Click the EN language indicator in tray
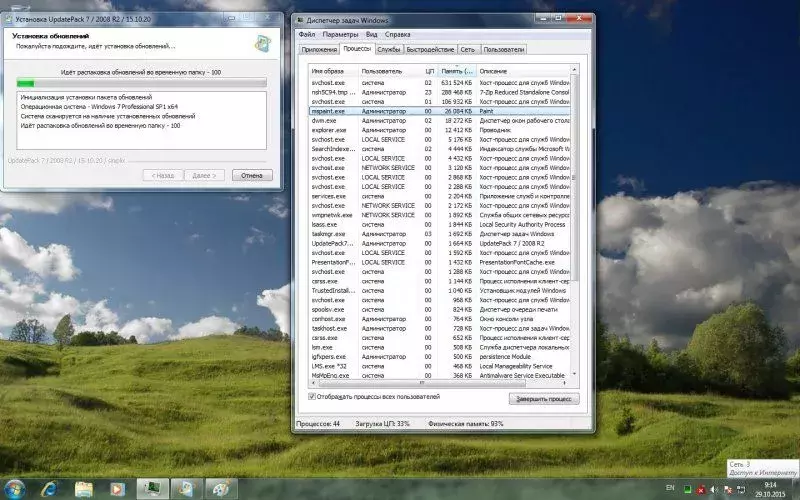 670,488
